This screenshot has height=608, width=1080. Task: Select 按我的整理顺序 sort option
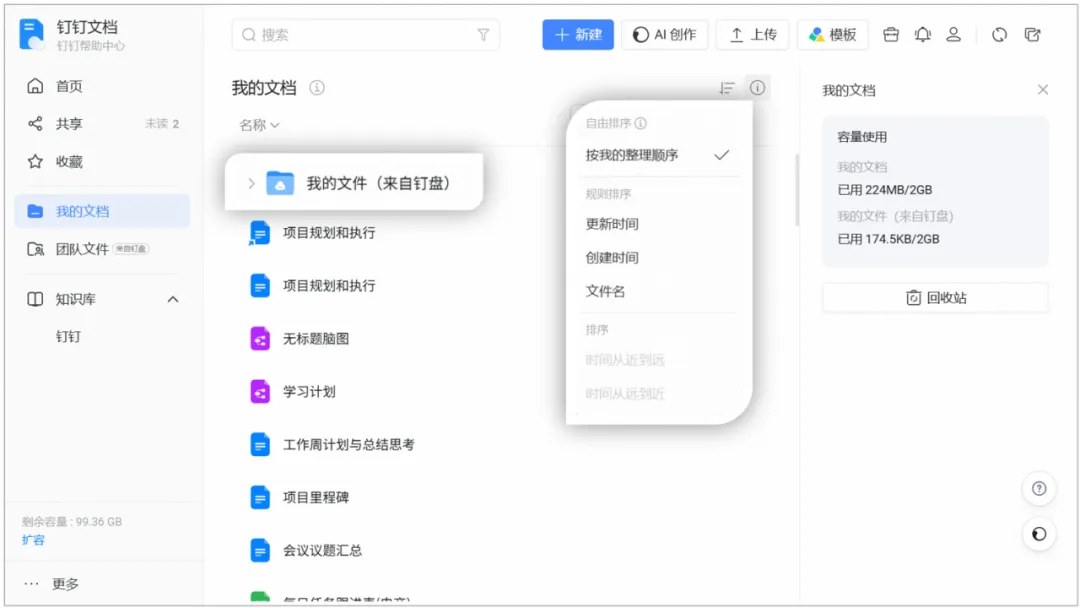pos(658,155)
